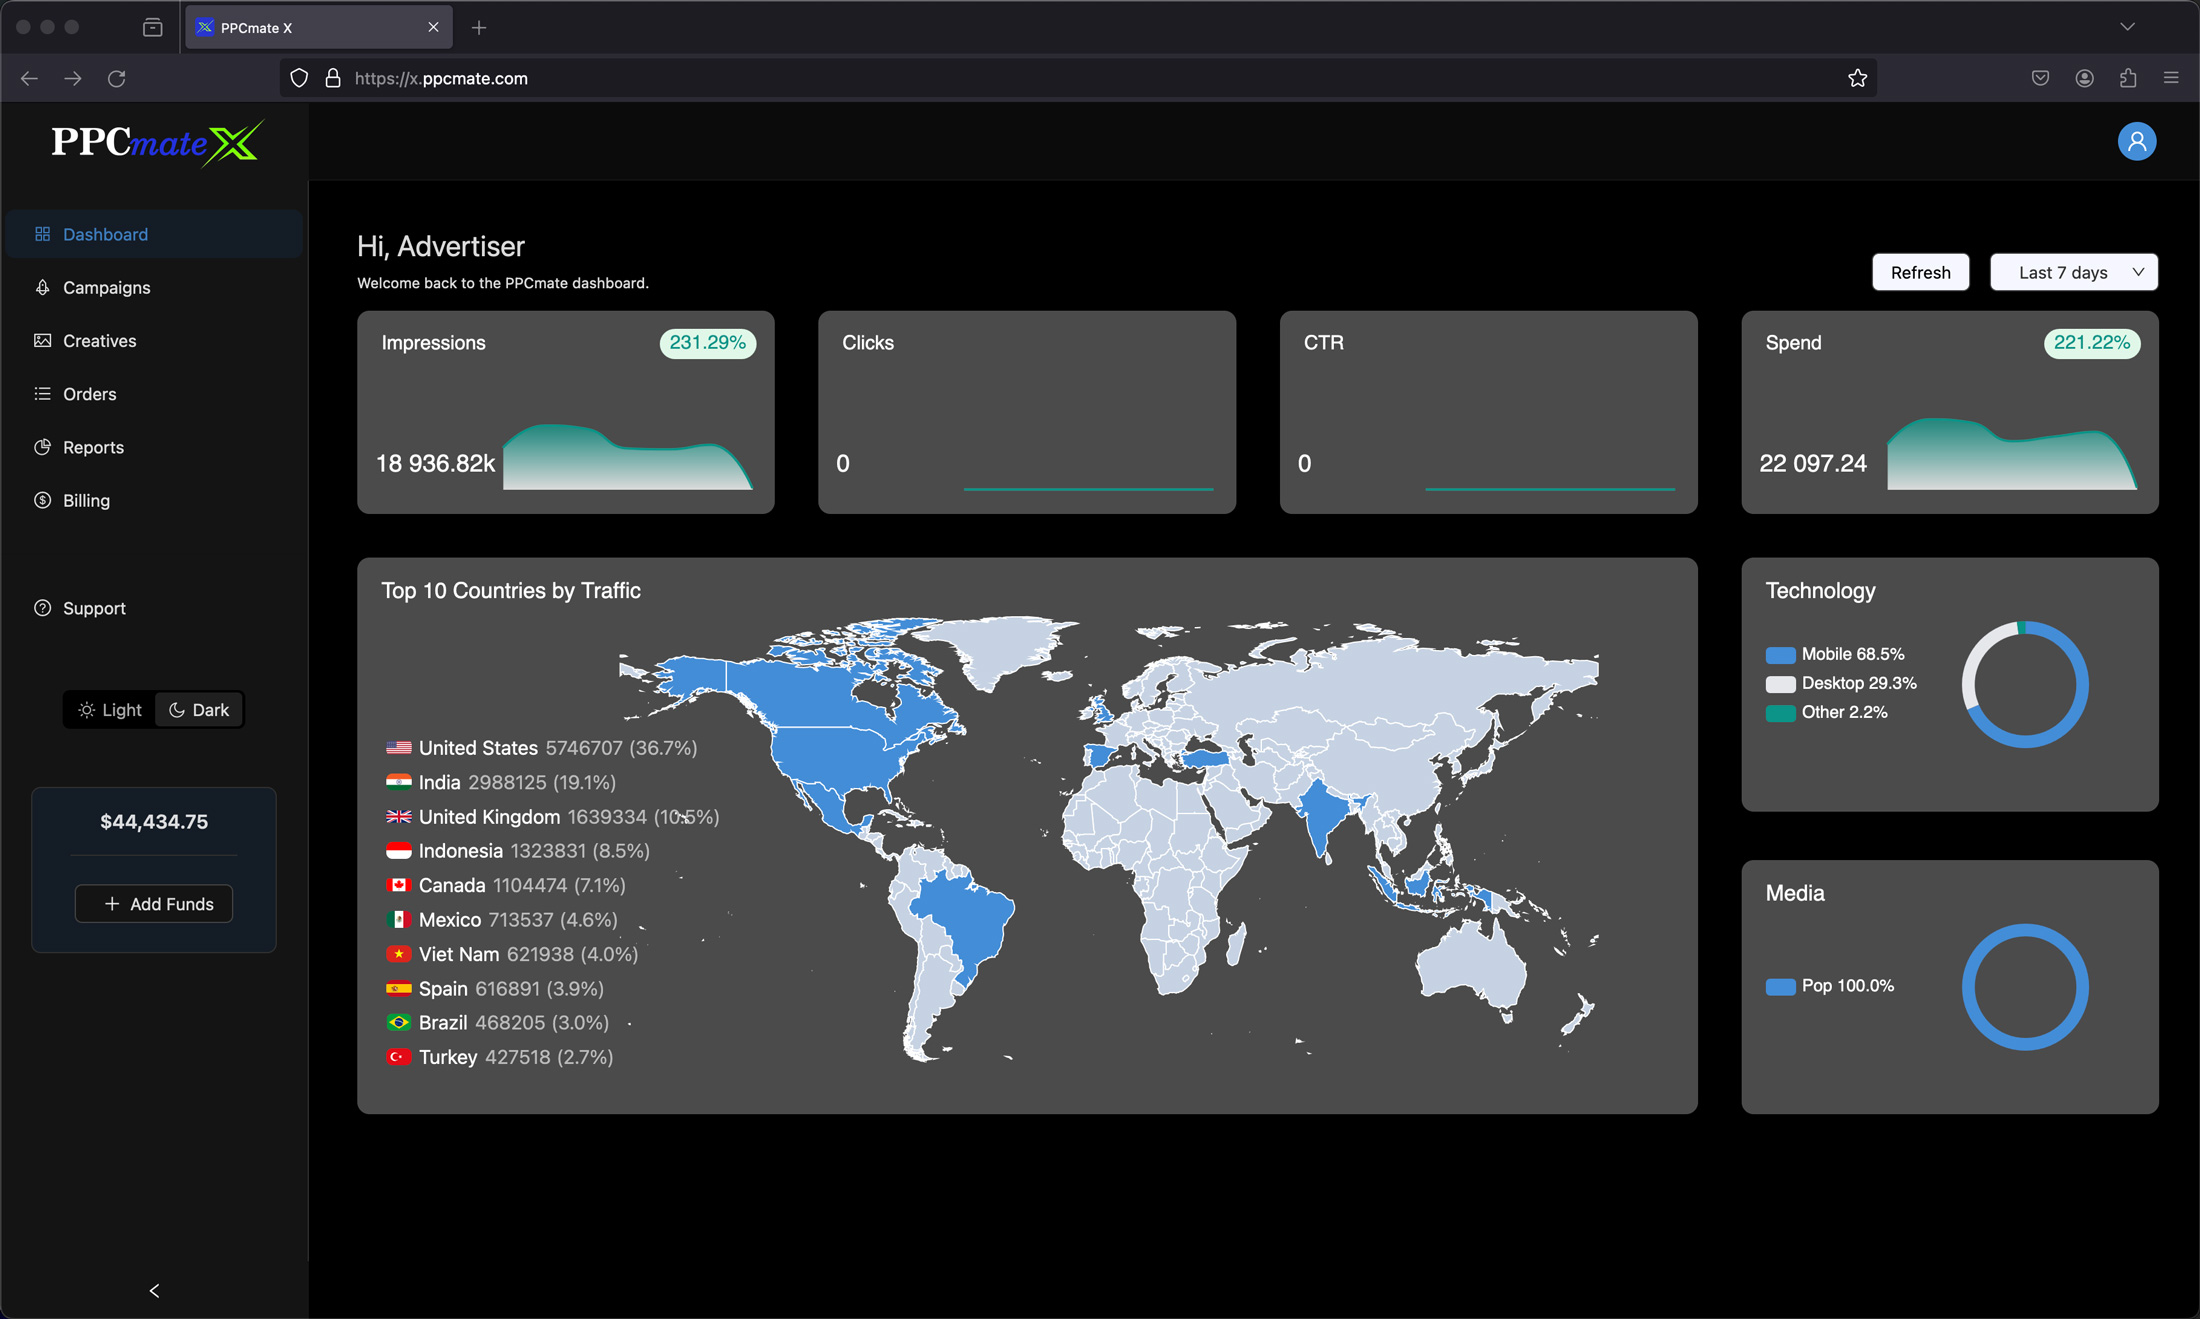Toggle to Light mode

point(111,710)
